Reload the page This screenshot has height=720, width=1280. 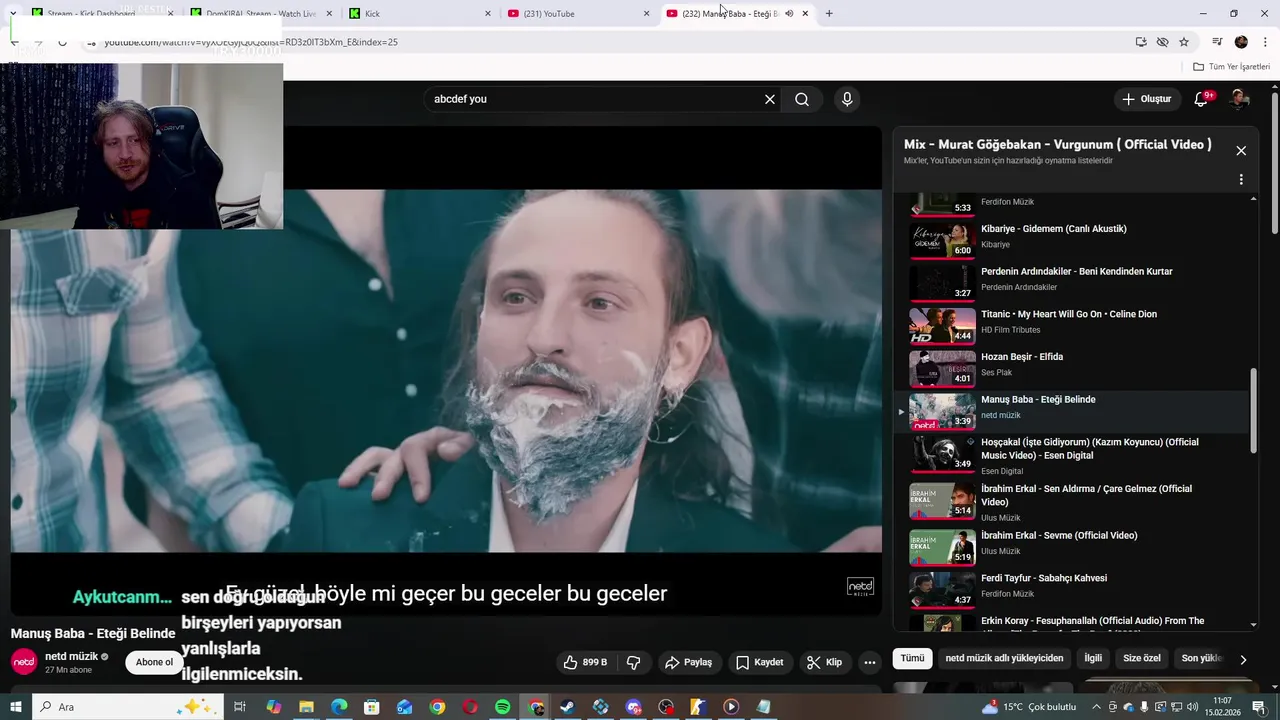pyautogui.click(x=62, y=42)
